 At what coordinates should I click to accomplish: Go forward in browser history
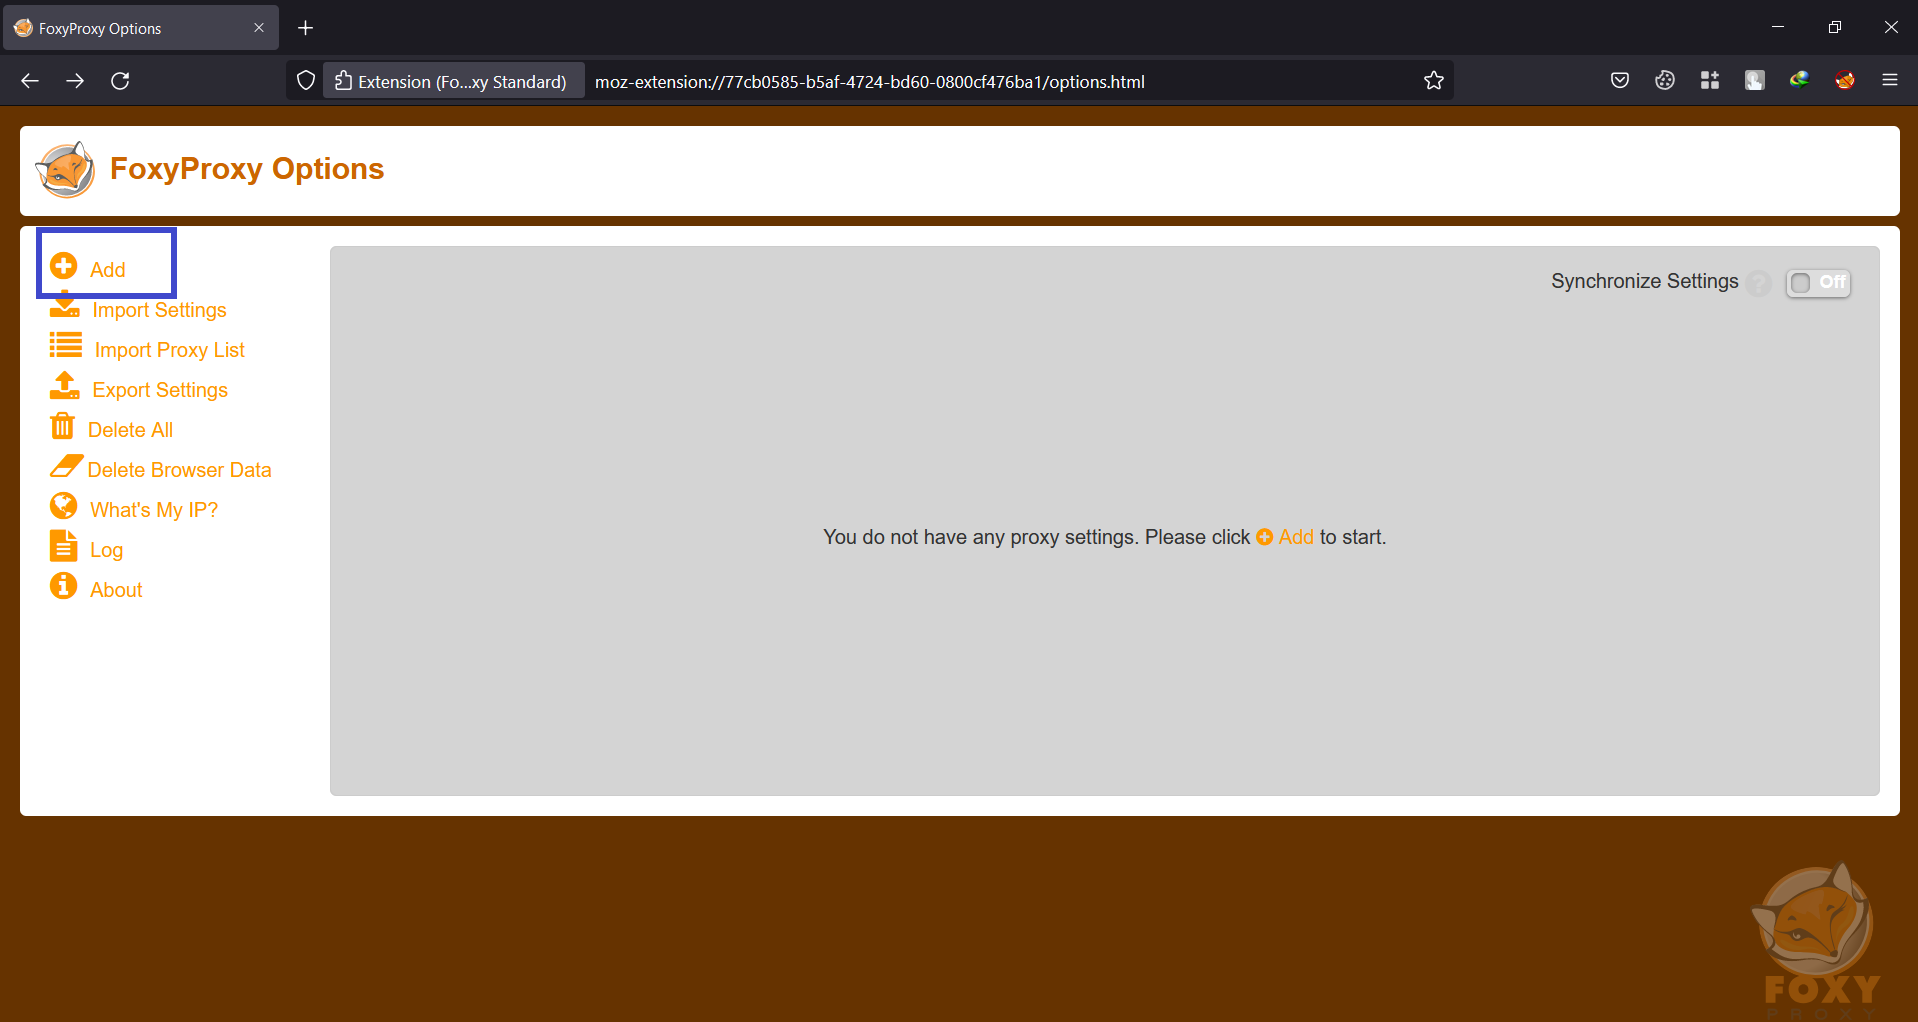[75, 81]
